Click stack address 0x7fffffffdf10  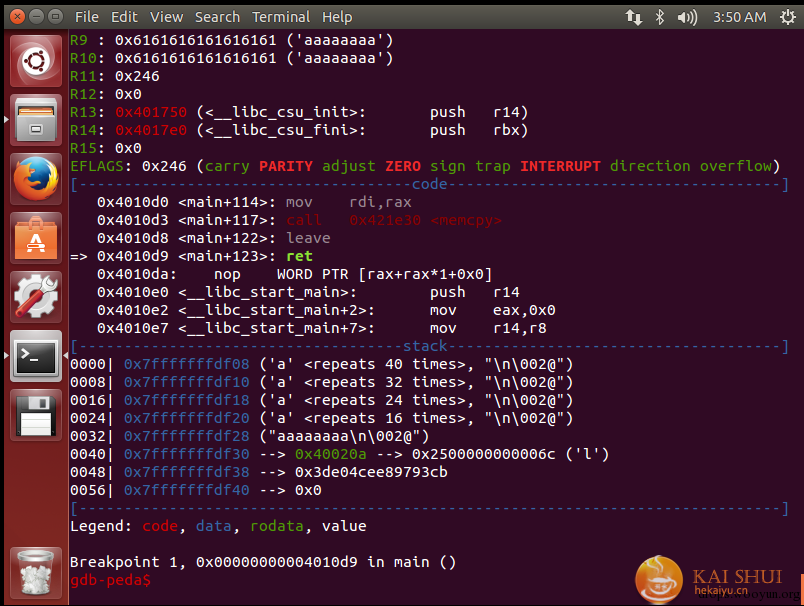point(187,382)
